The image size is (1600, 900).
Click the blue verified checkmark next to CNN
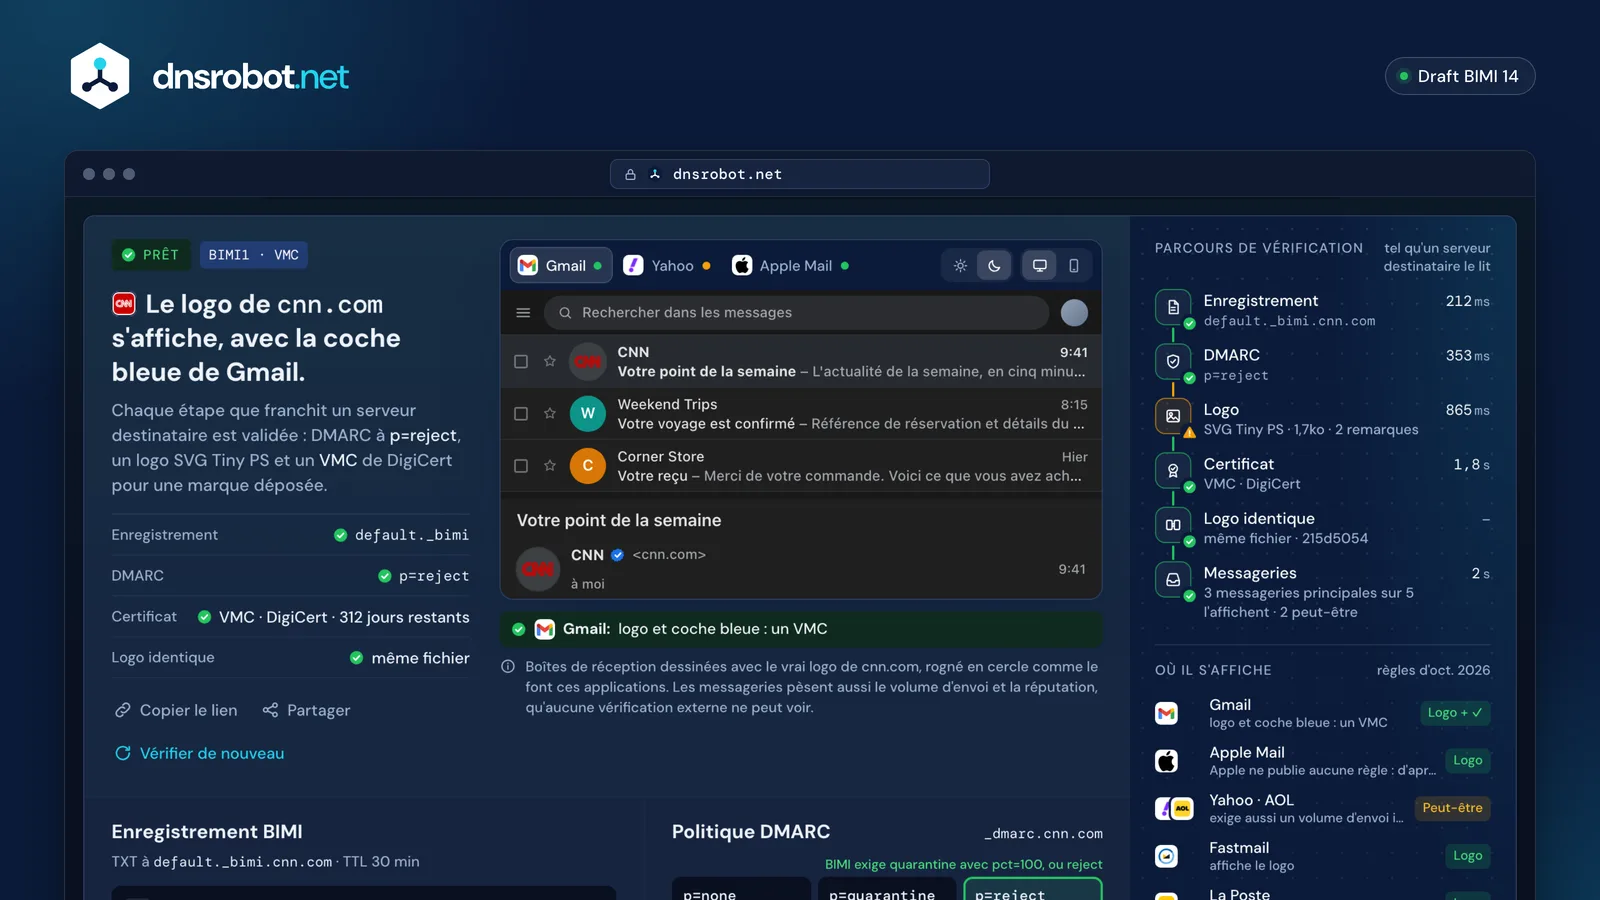pyautogui.click(x=617, y=555)
